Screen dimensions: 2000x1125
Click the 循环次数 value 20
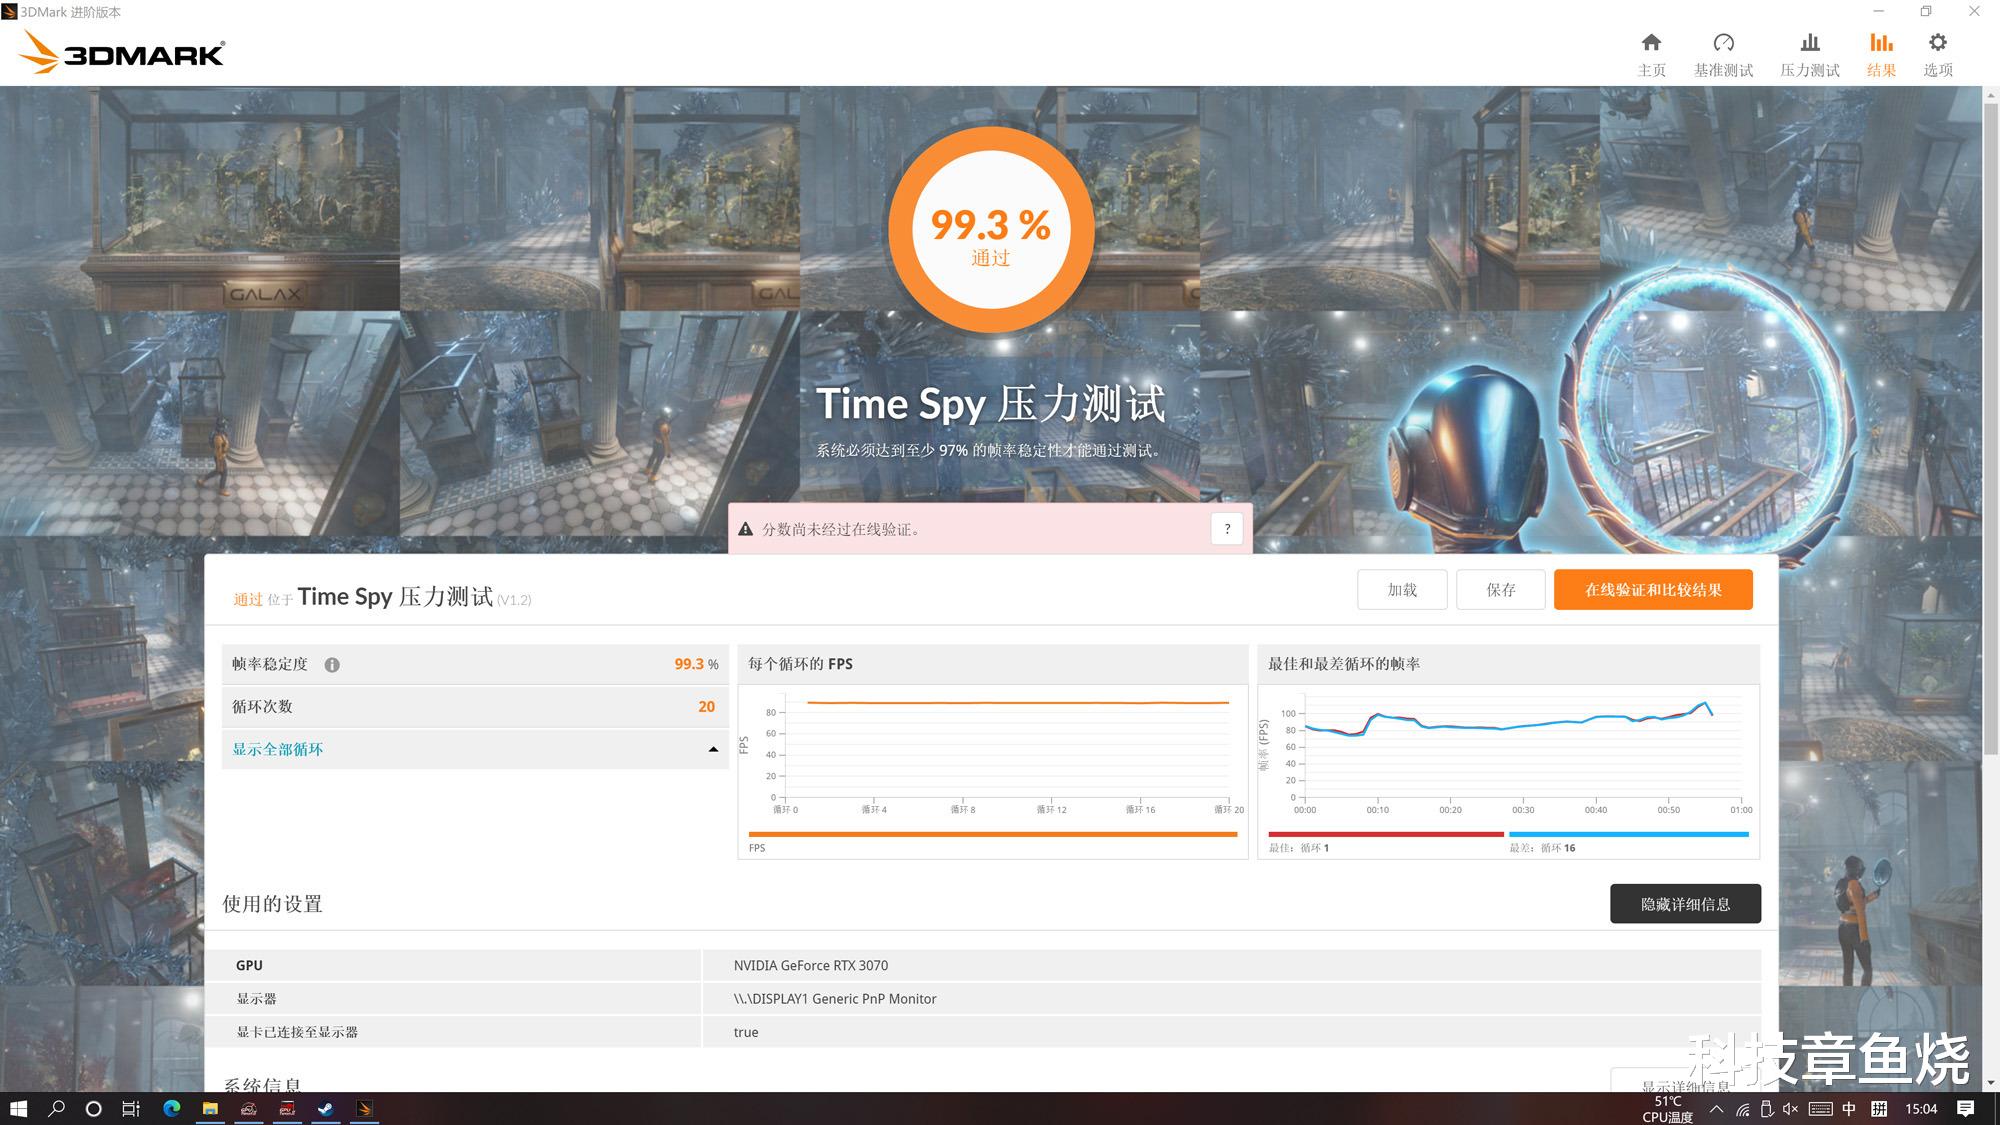pyautogui.click(x=706, y=706)
